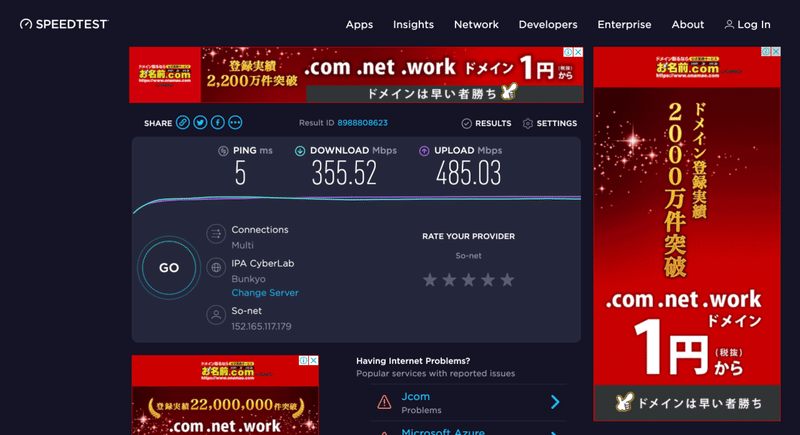
Task: Click the IP address 152.165.117.179
Action: (x=261, y=326)
